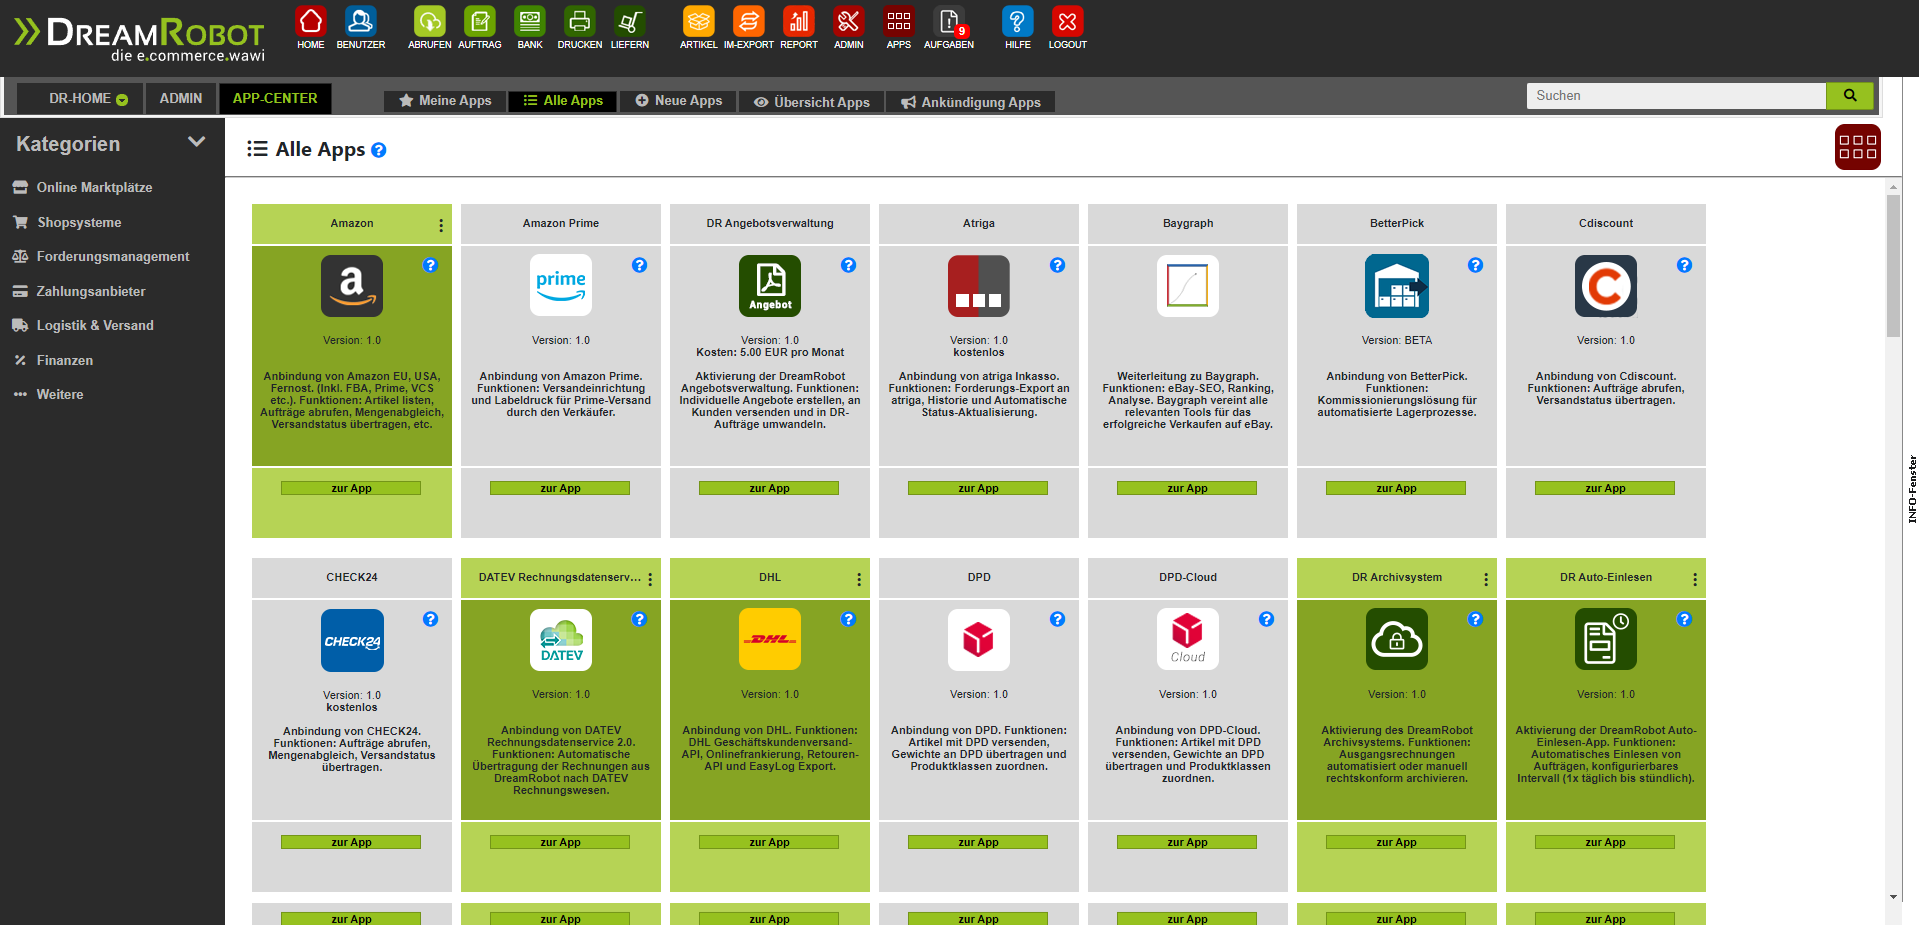Click the HILFE help icon
1920x925 pixels.
1017,22
